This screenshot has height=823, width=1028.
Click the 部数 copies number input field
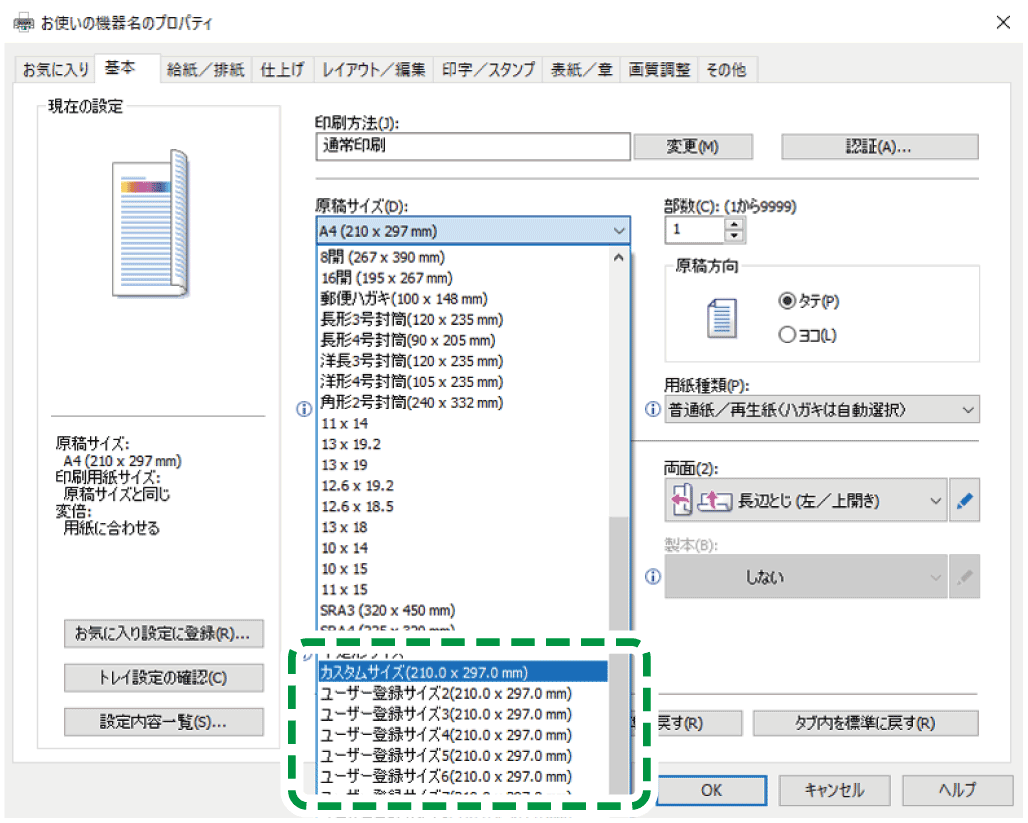pos(694,230)
